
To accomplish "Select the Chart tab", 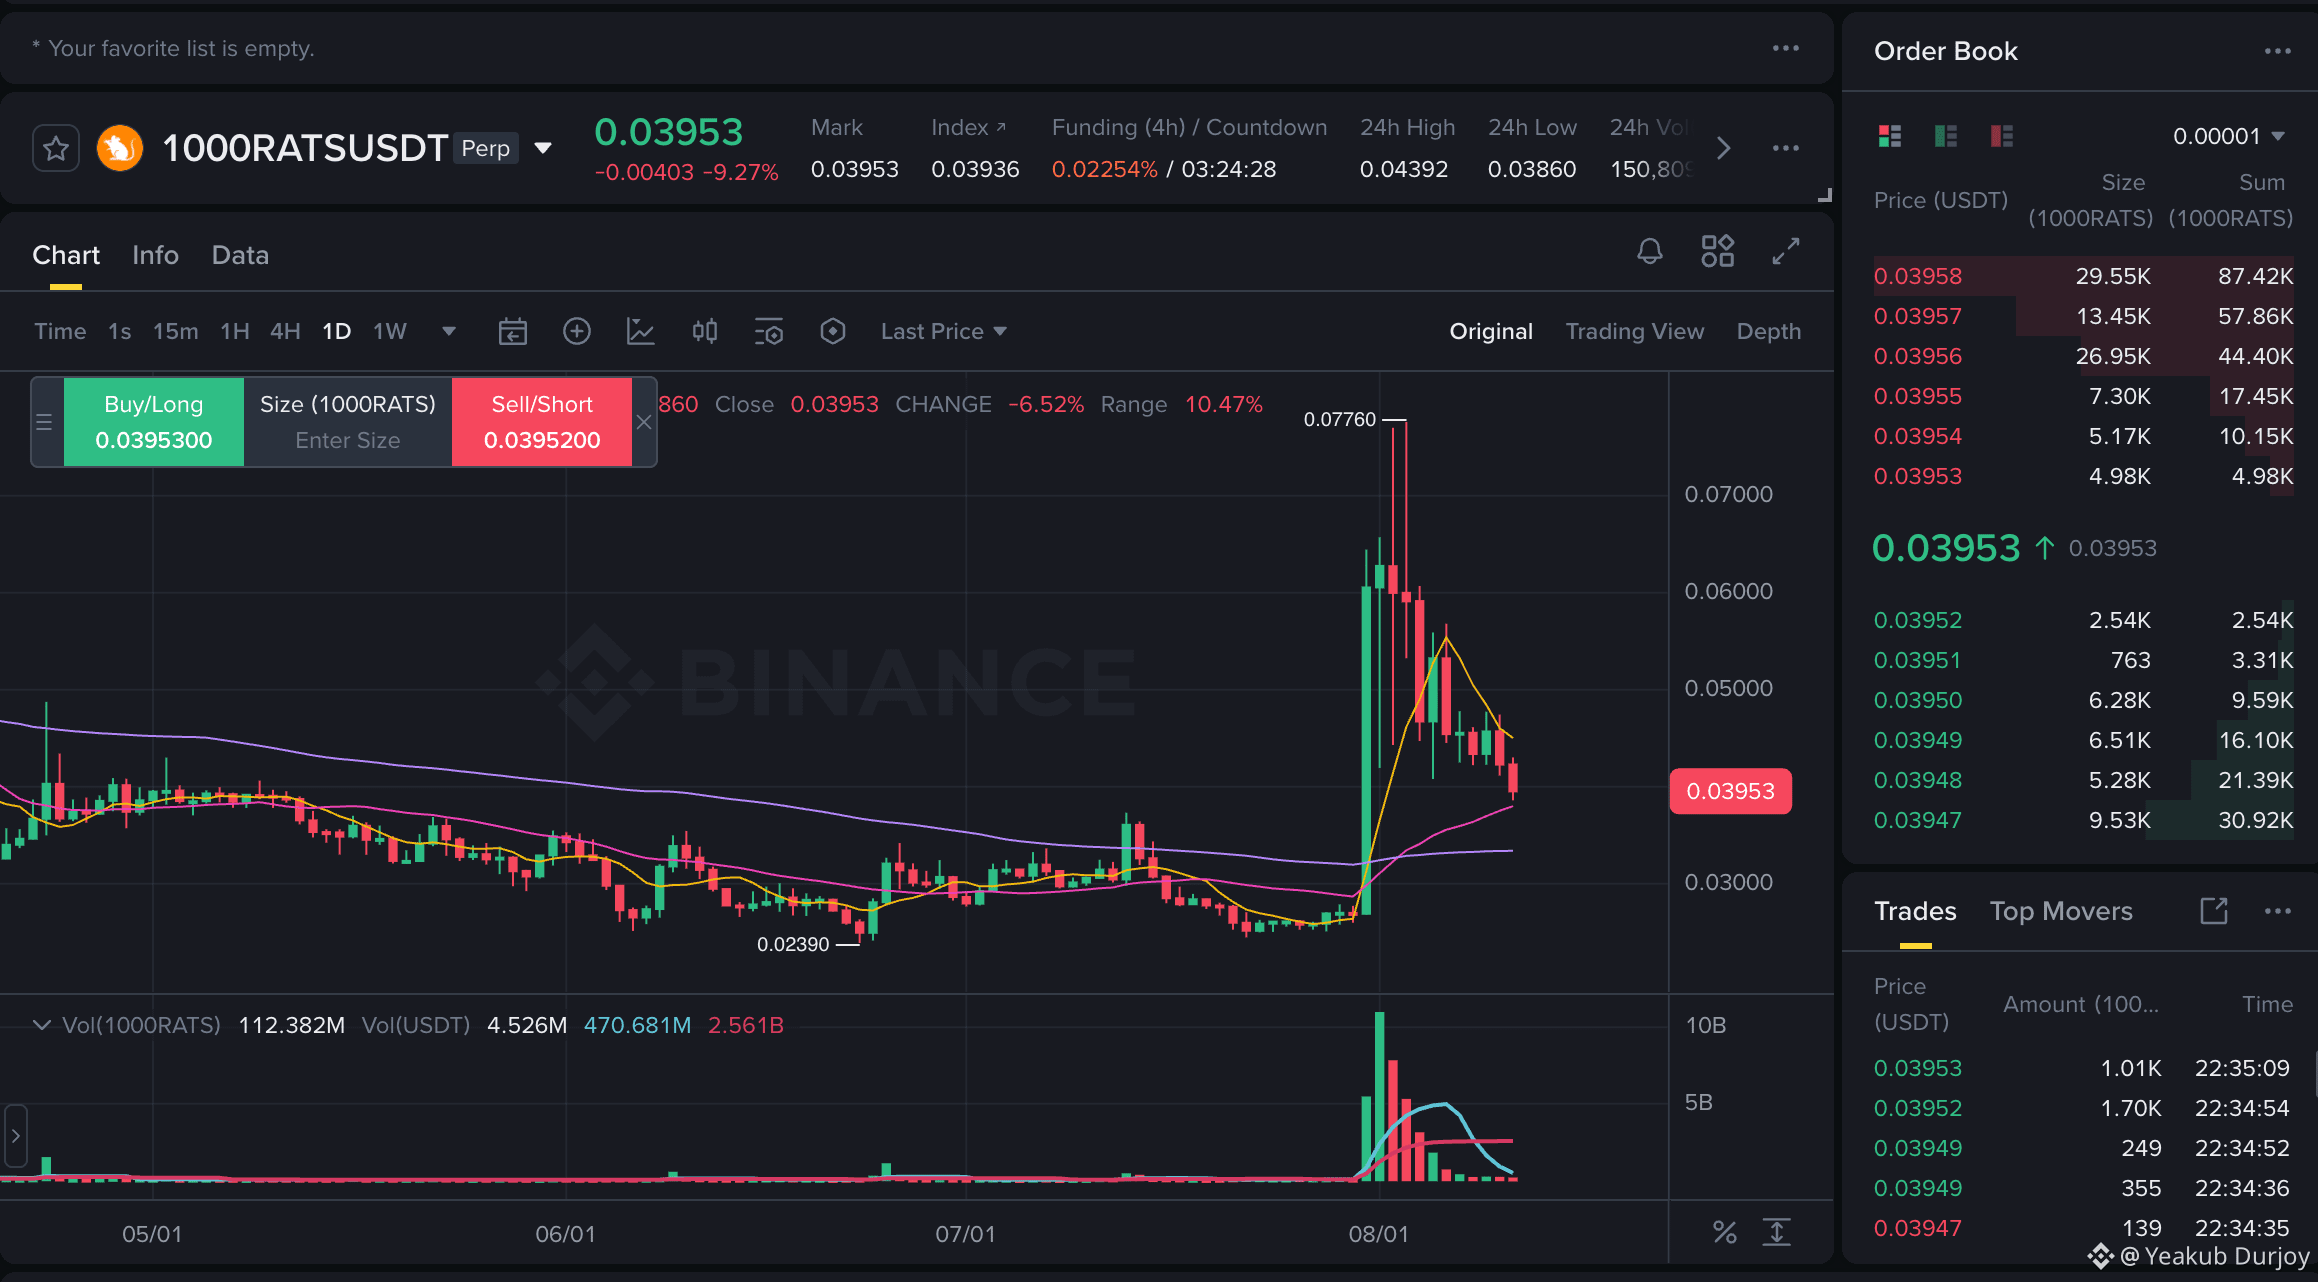I will 66,255.
